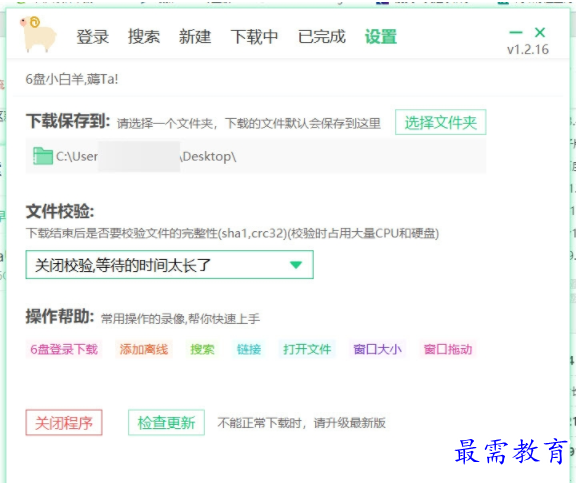Click the green folder icon beside path

43,156
